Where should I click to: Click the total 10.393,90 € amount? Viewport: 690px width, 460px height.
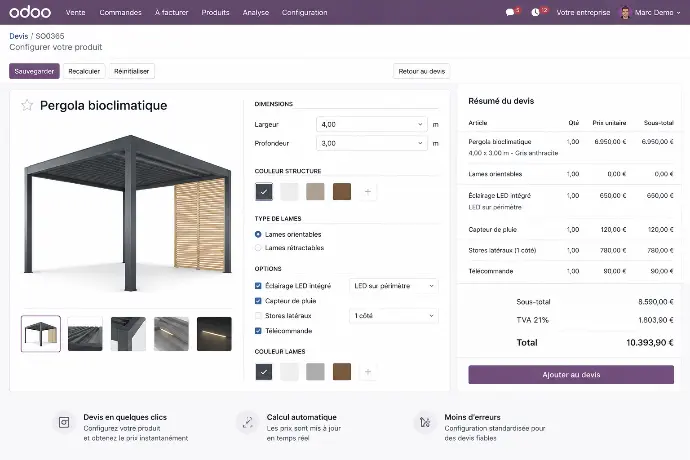650,342
